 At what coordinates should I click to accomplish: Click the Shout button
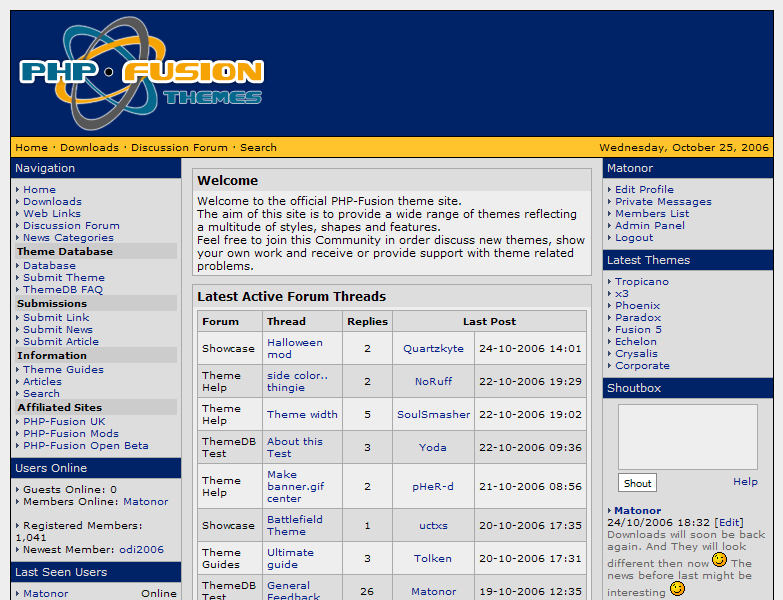click(637, 483)
